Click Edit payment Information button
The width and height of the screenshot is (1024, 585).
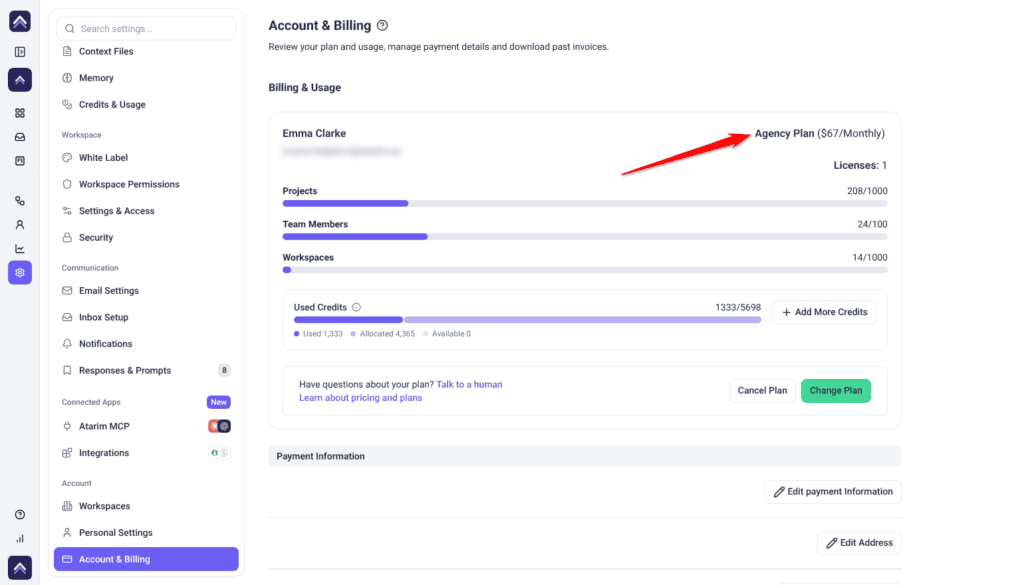coord(833,492)
